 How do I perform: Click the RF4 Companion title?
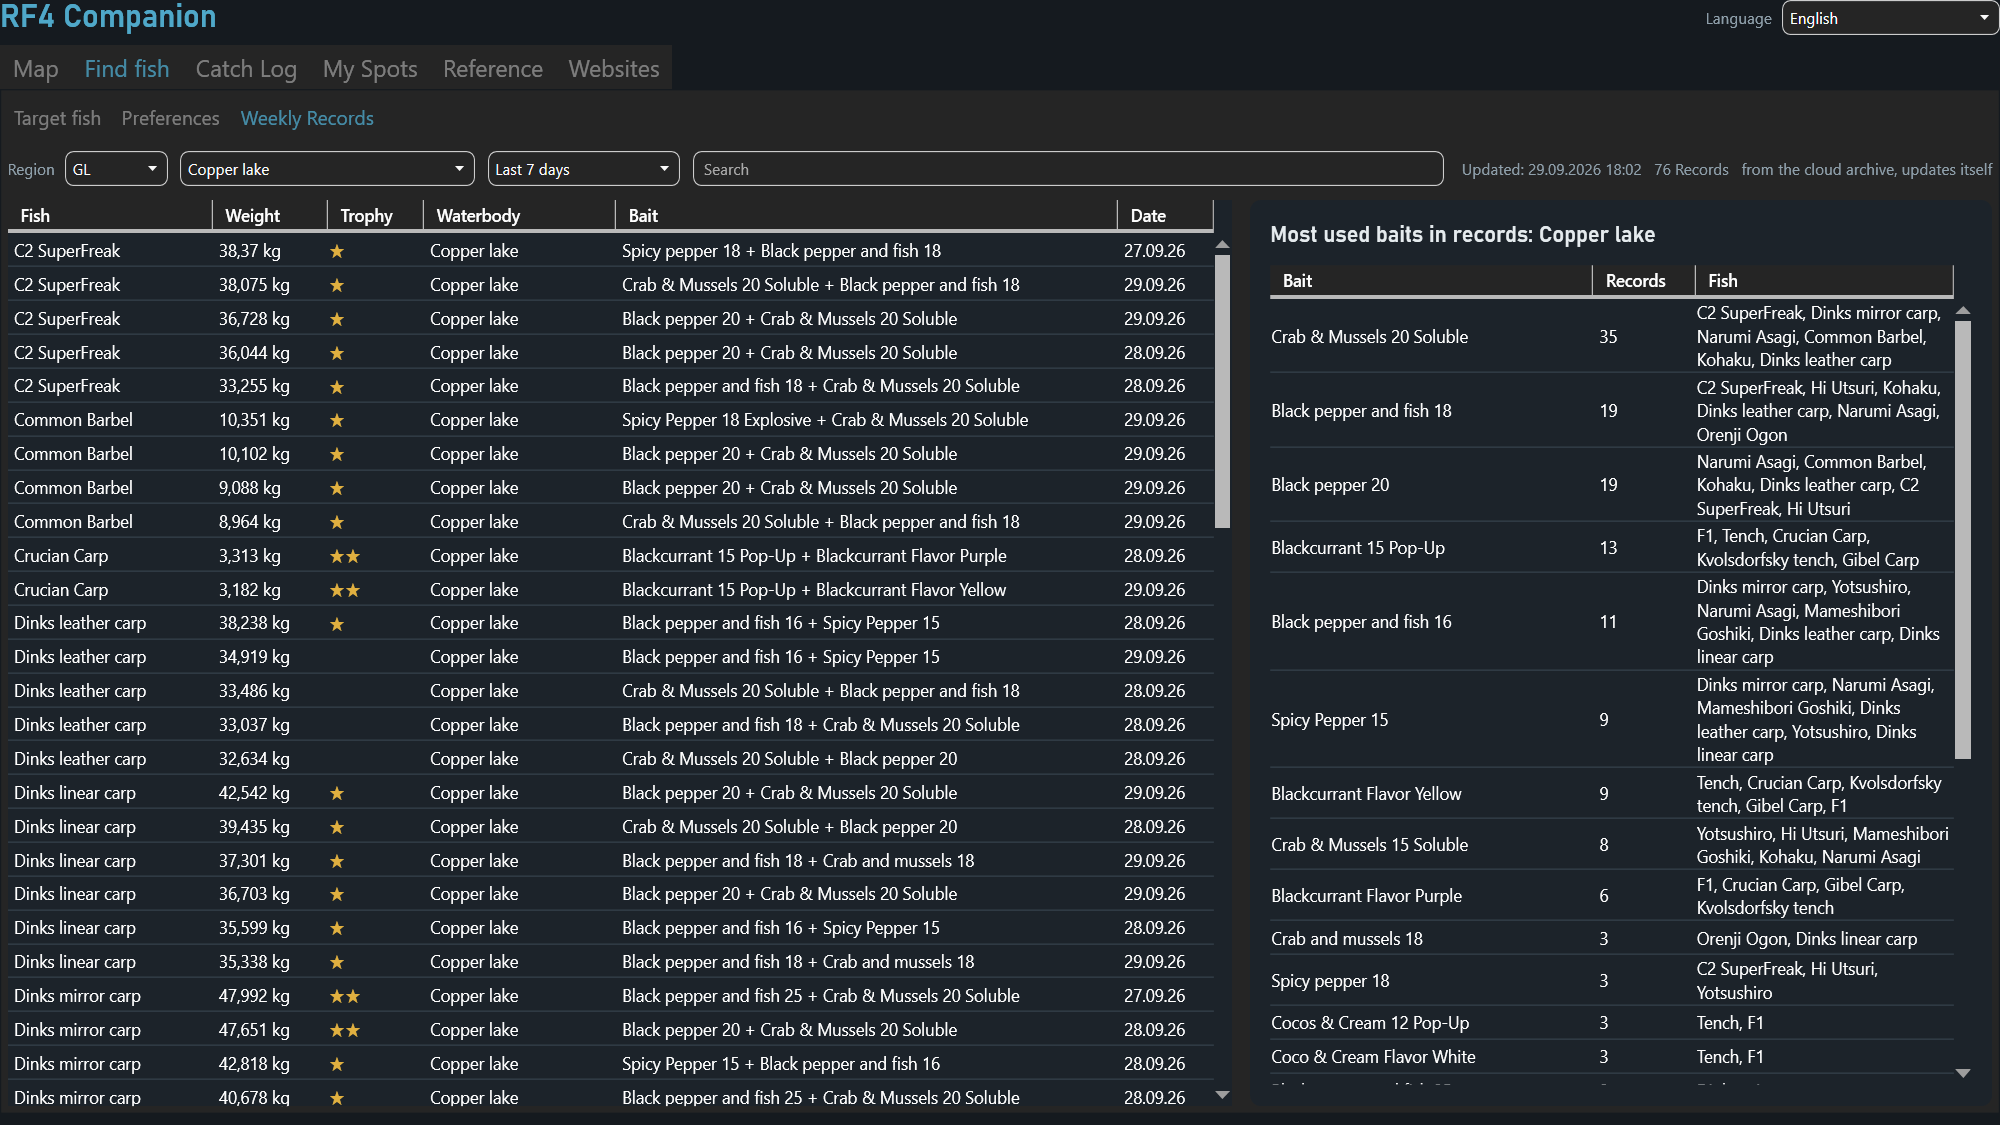[108, 17]
